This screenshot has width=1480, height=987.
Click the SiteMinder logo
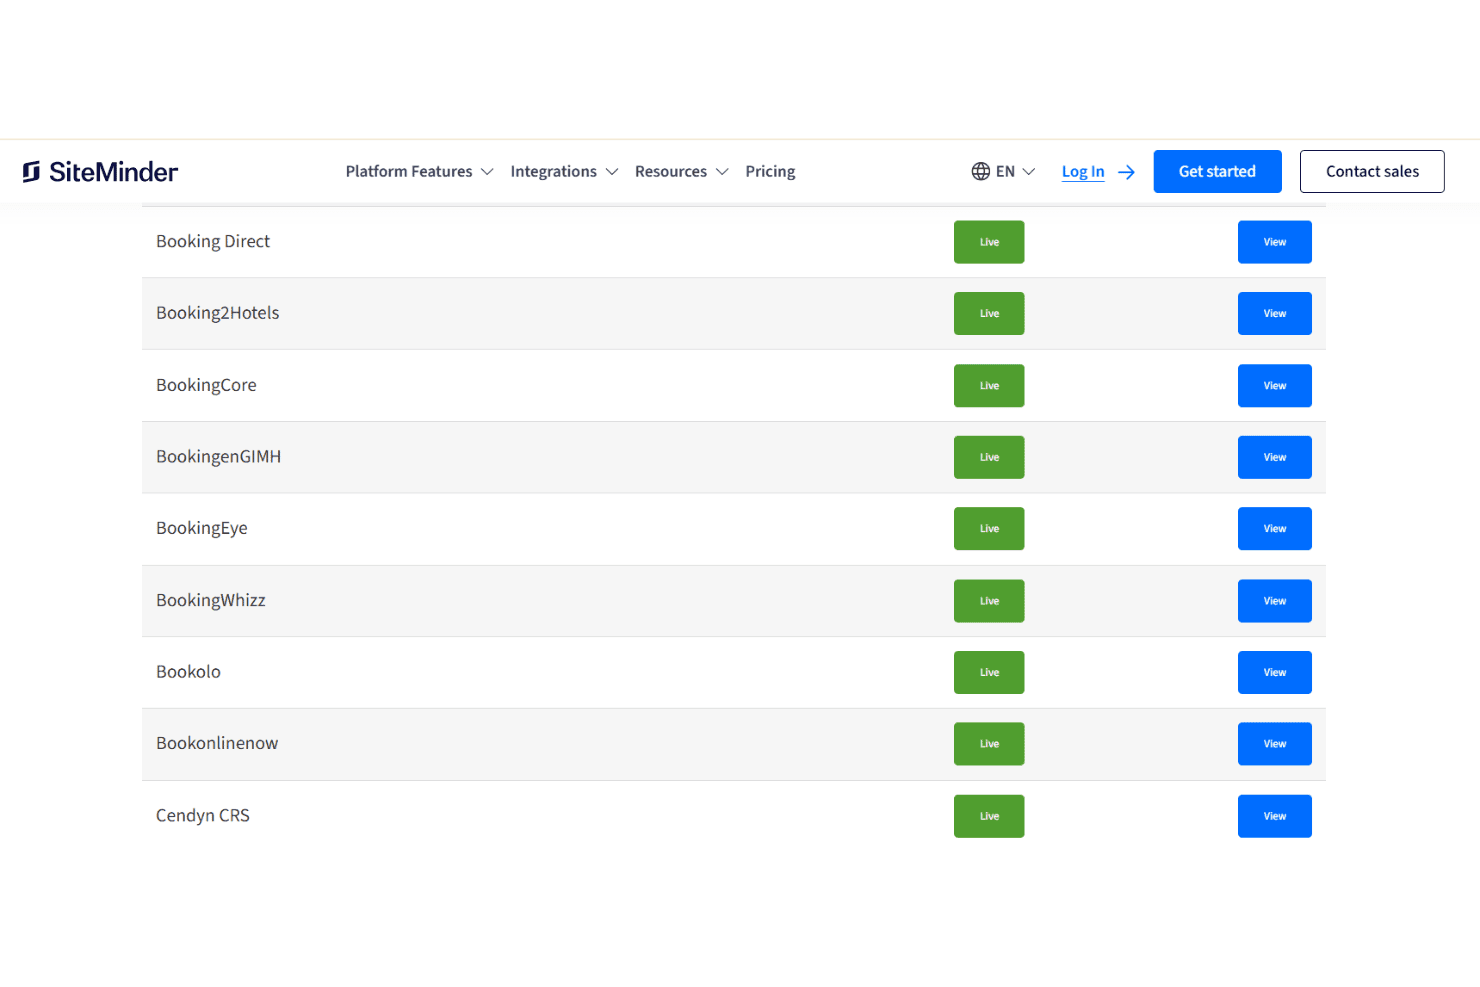100,172
